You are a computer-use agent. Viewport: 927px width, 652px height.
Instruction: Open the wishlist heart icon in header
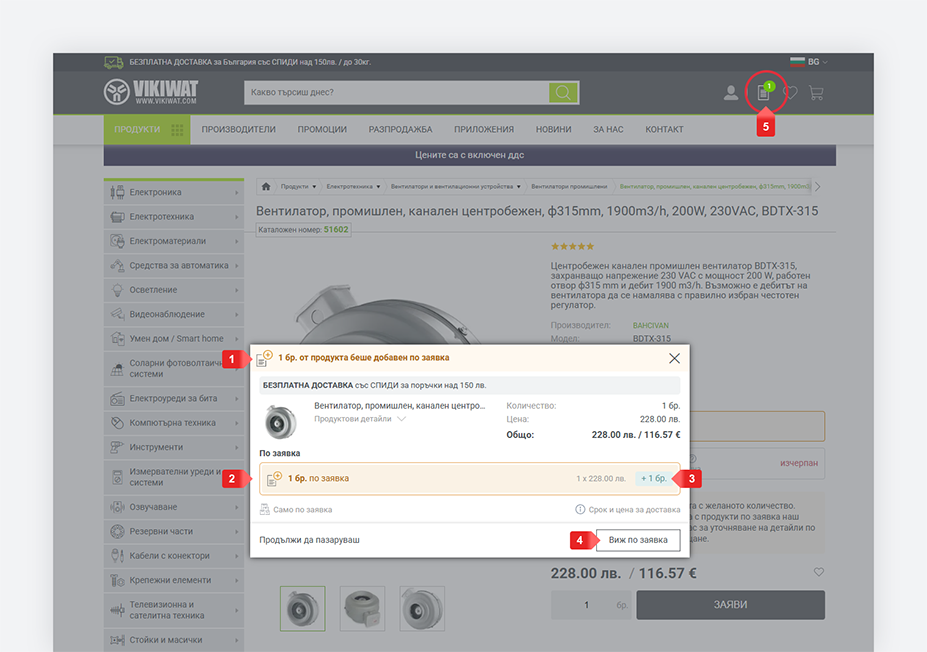[x=791, y=93]
